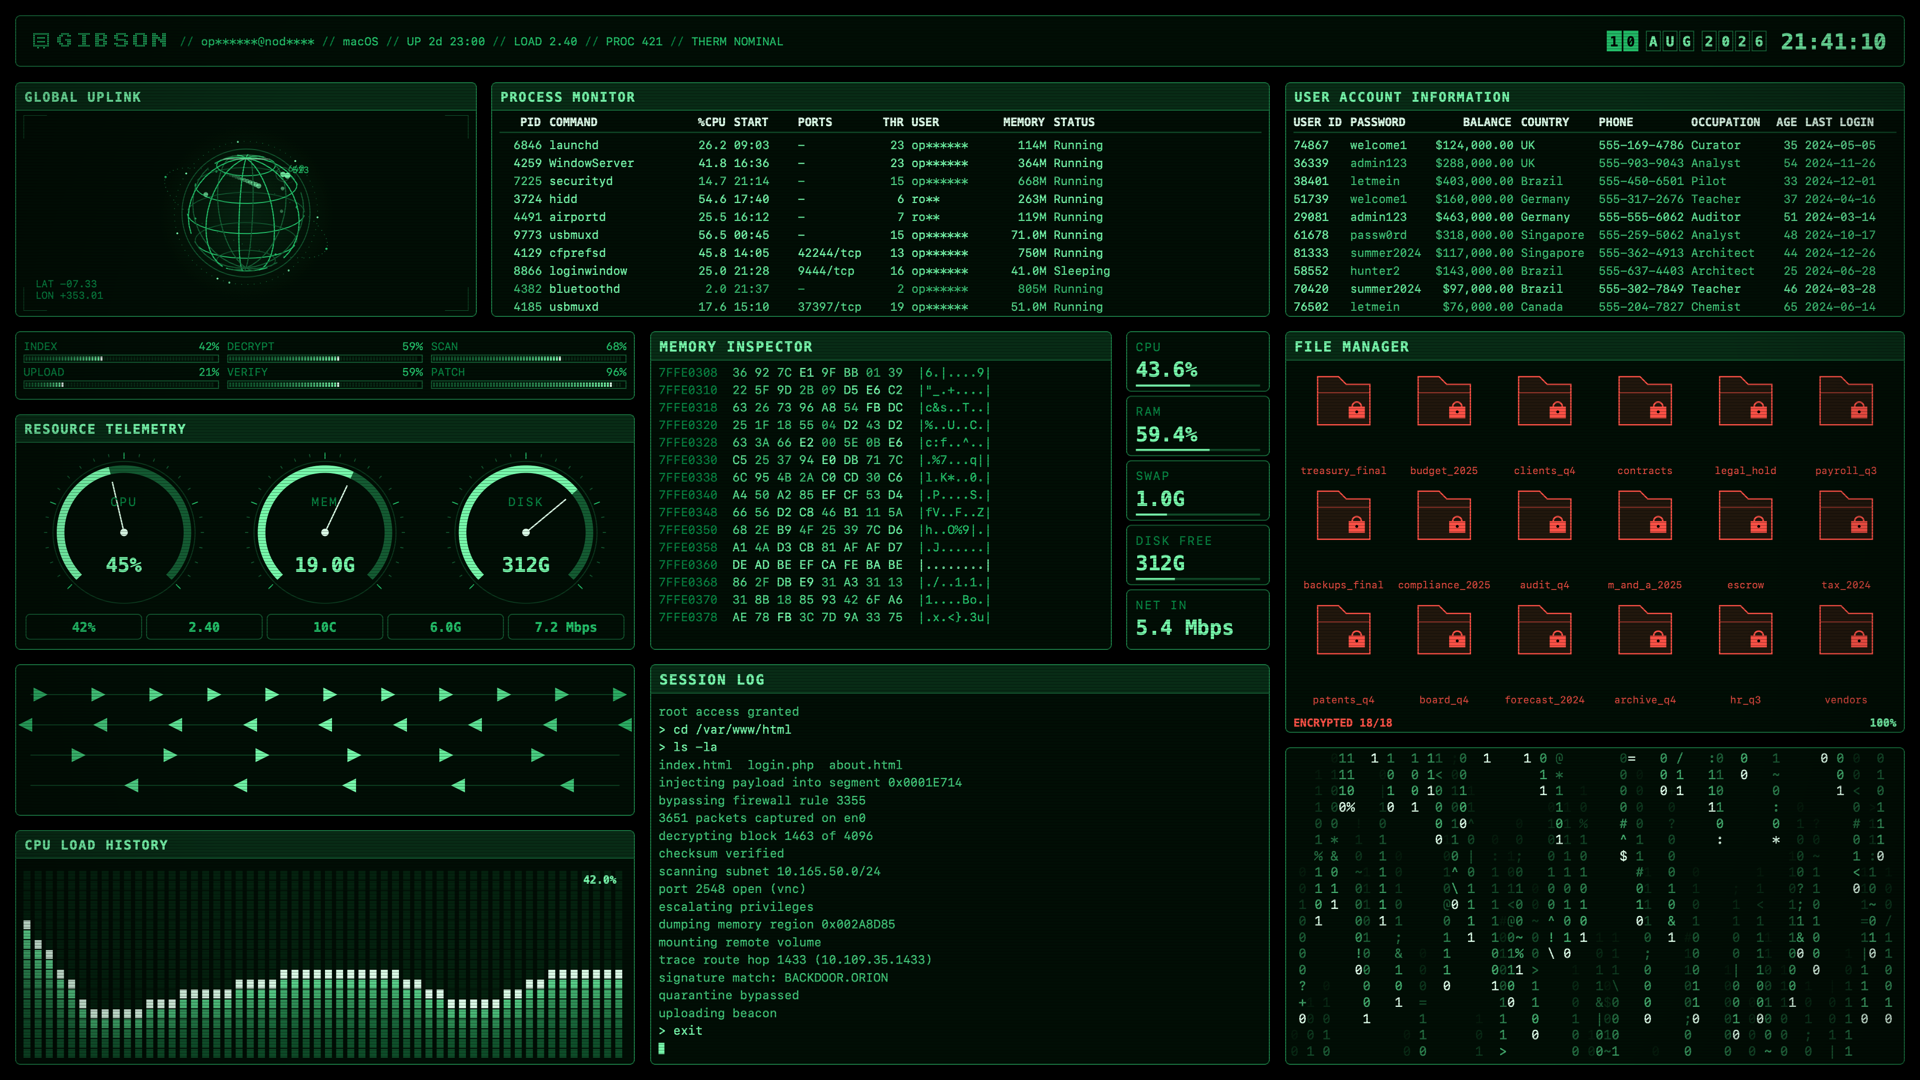Sort user accounts by OCCUPATION column
Screen dimensions: 1920x1080
[1725, 122]
